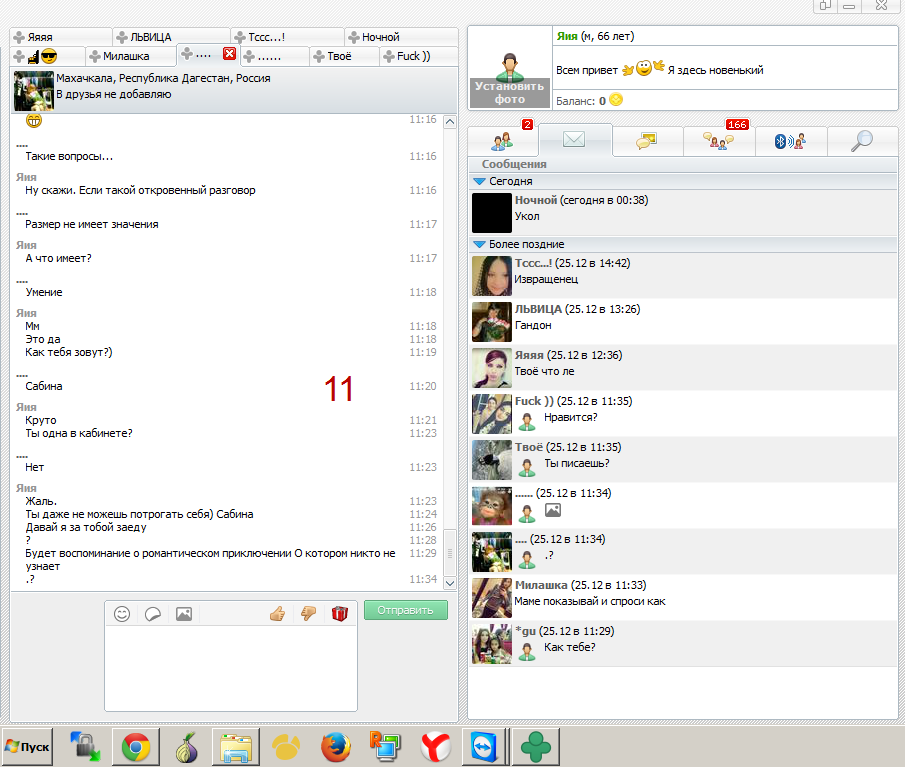Open network connection icon in taskbar

[85, 747]
